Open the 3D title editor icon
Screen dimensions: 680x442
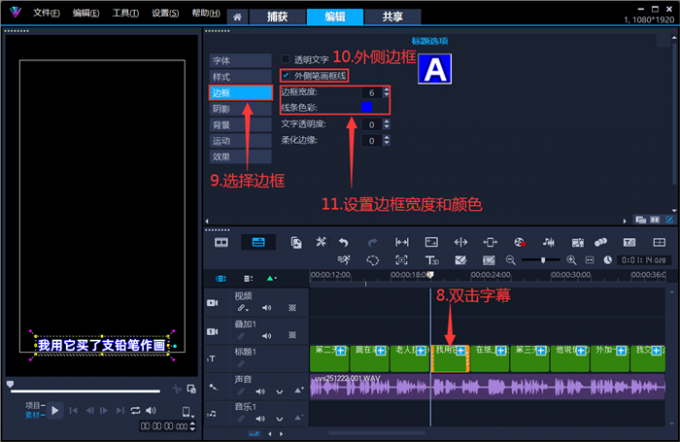[432, 260]
